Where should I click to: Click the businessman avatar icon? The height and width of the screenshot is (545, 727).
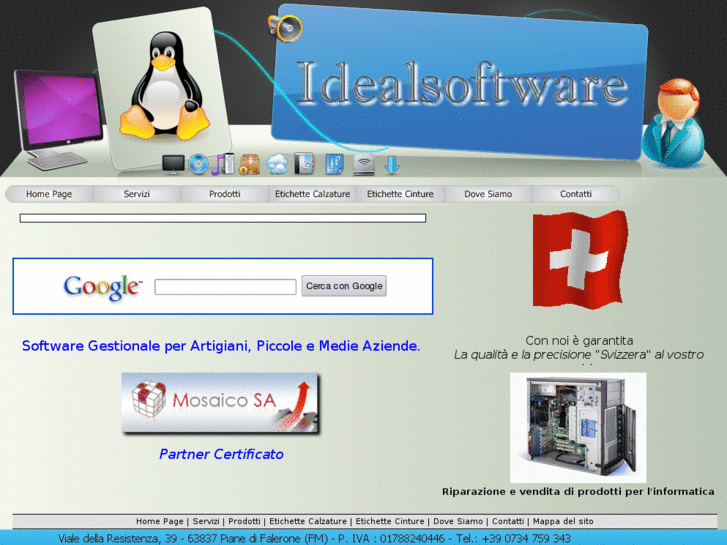(x=673, y=122)
